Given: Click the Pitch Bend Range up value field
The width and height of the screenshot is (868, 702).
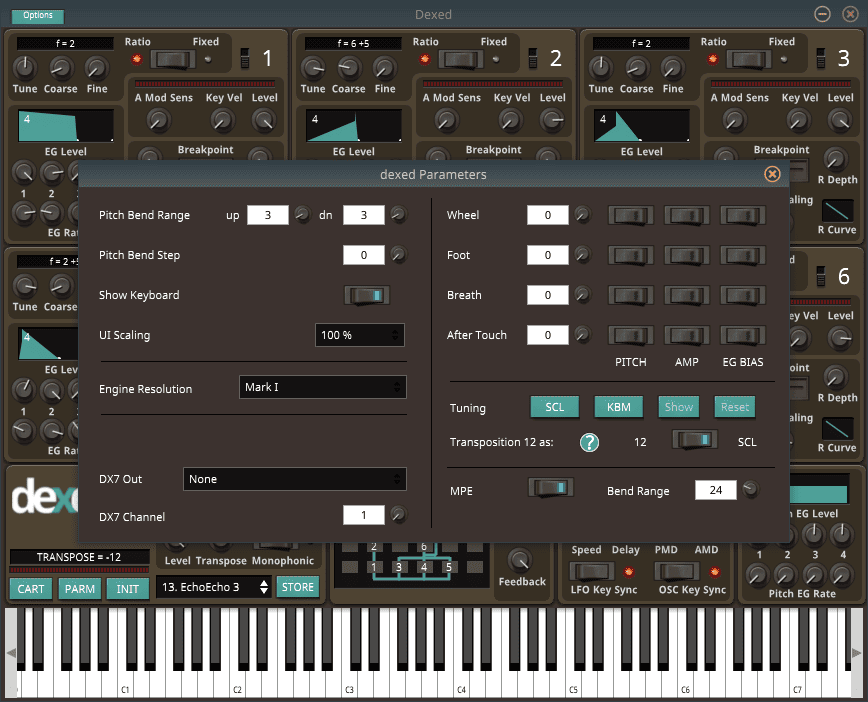Looking at the screenshot, I should coord(268,215).
